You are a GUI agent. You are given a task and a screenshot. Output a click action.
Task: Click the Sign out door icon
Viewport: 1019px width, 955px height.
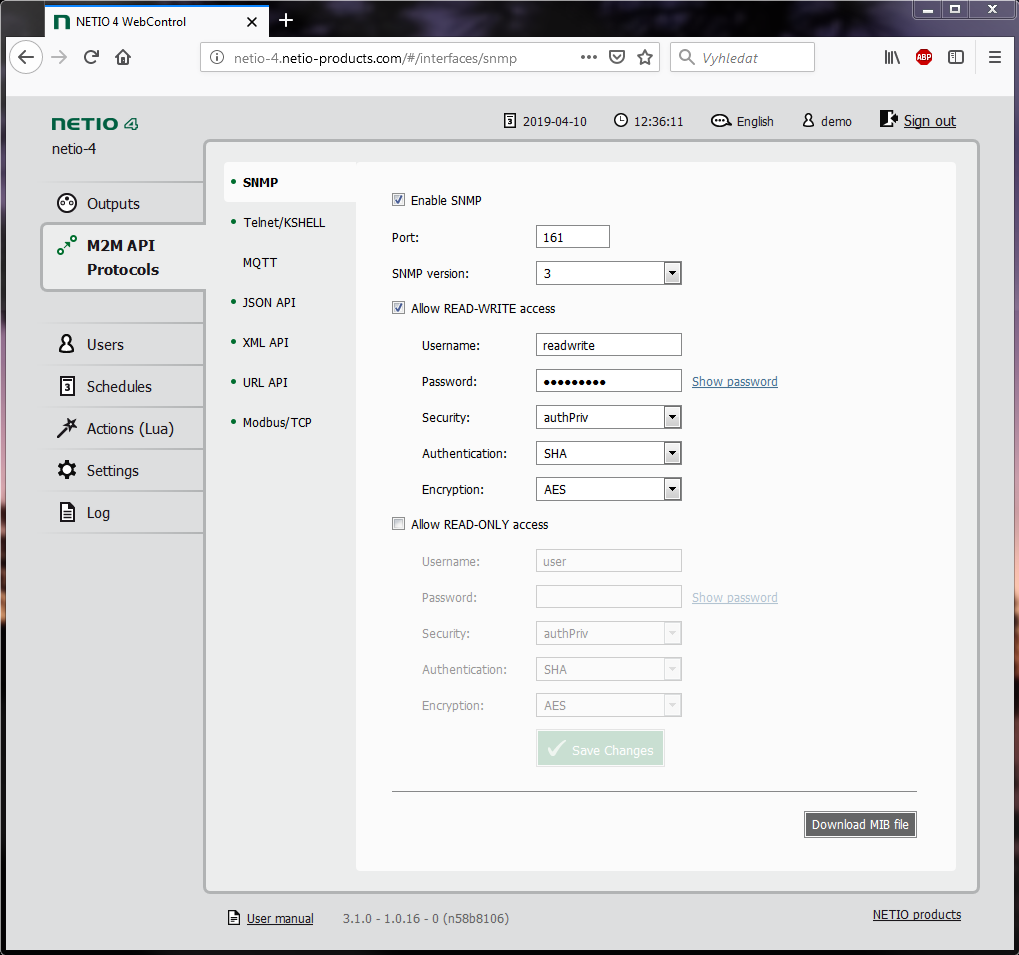(x=888, y=120)
